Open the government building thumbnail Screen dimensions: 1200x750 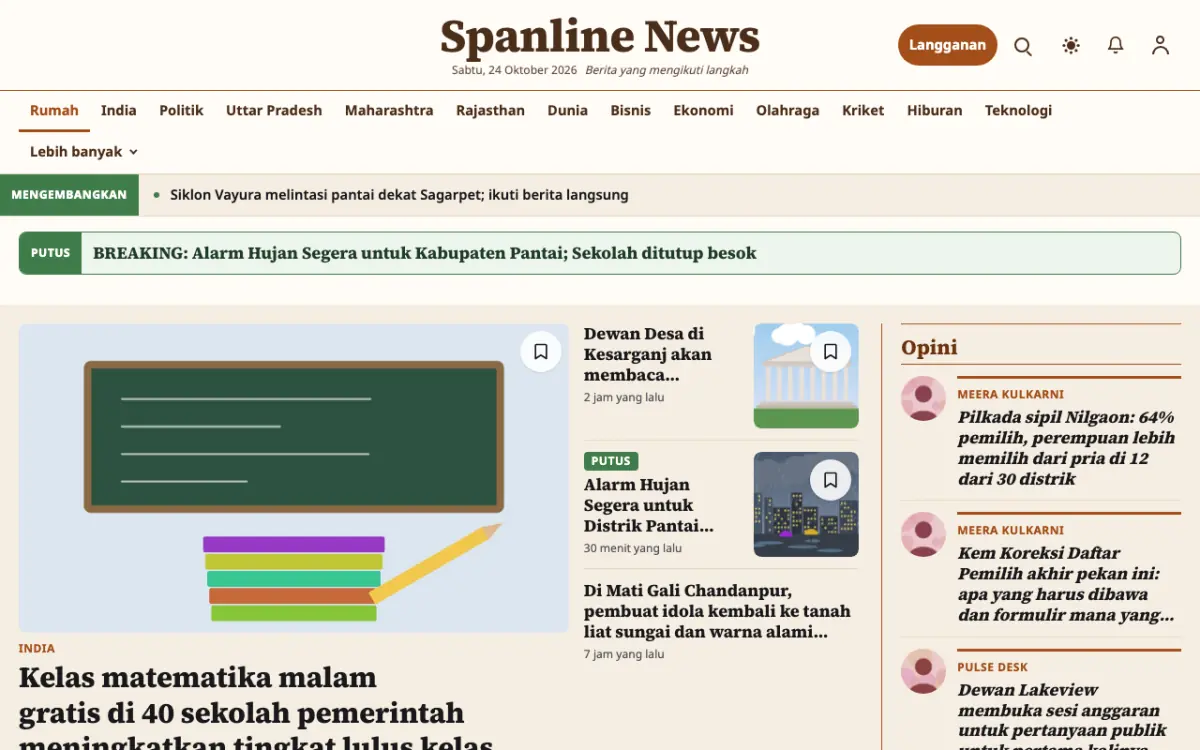(x=806, y=376)
